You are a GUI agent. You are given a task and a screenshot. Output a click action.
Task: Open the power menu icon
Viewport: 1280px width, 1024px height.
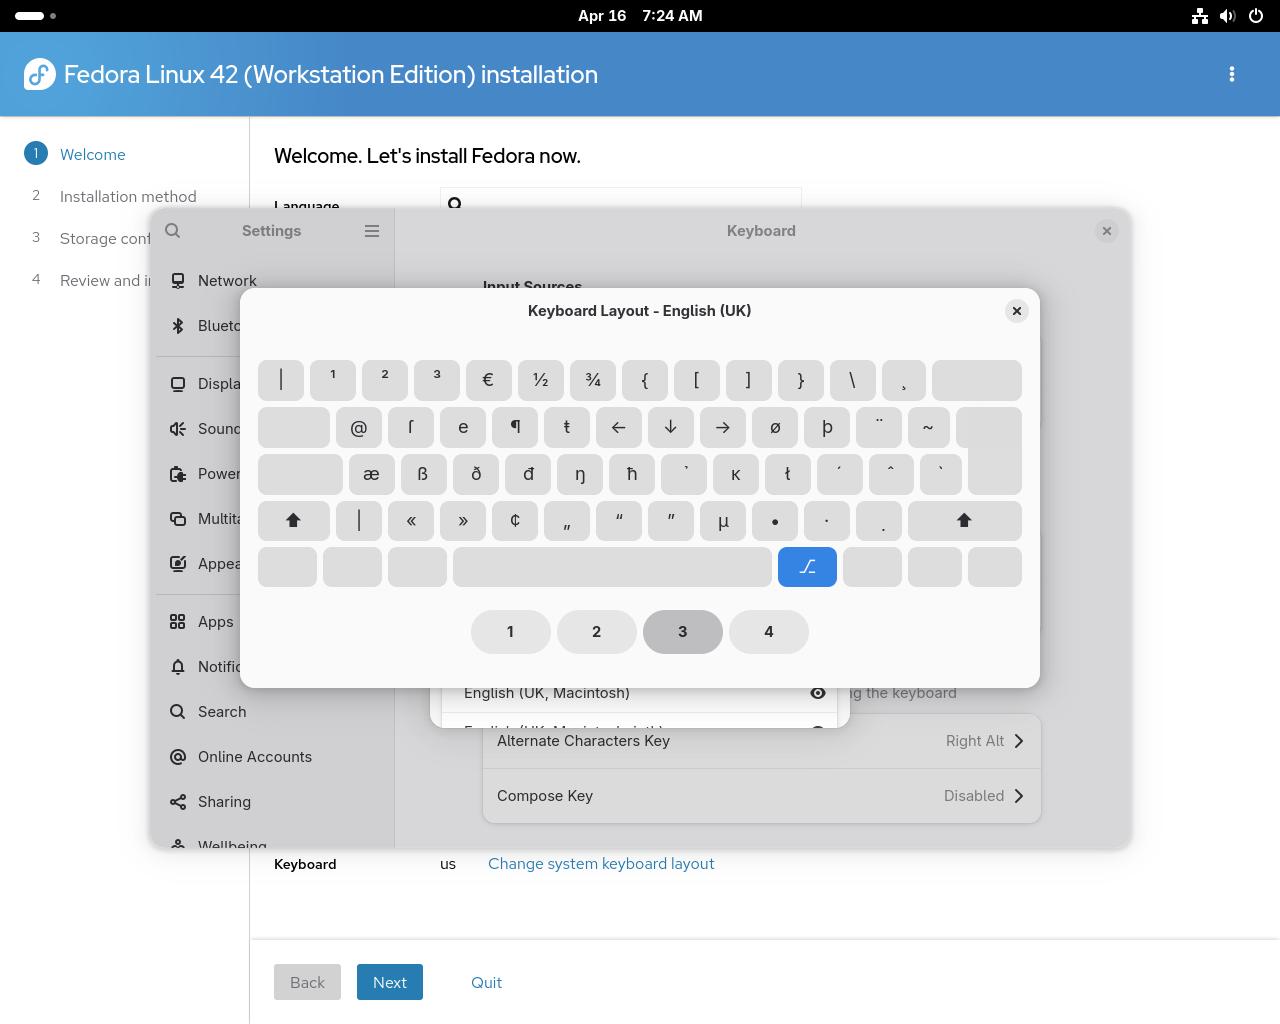pyautogui.click(x=1256, y=16)
